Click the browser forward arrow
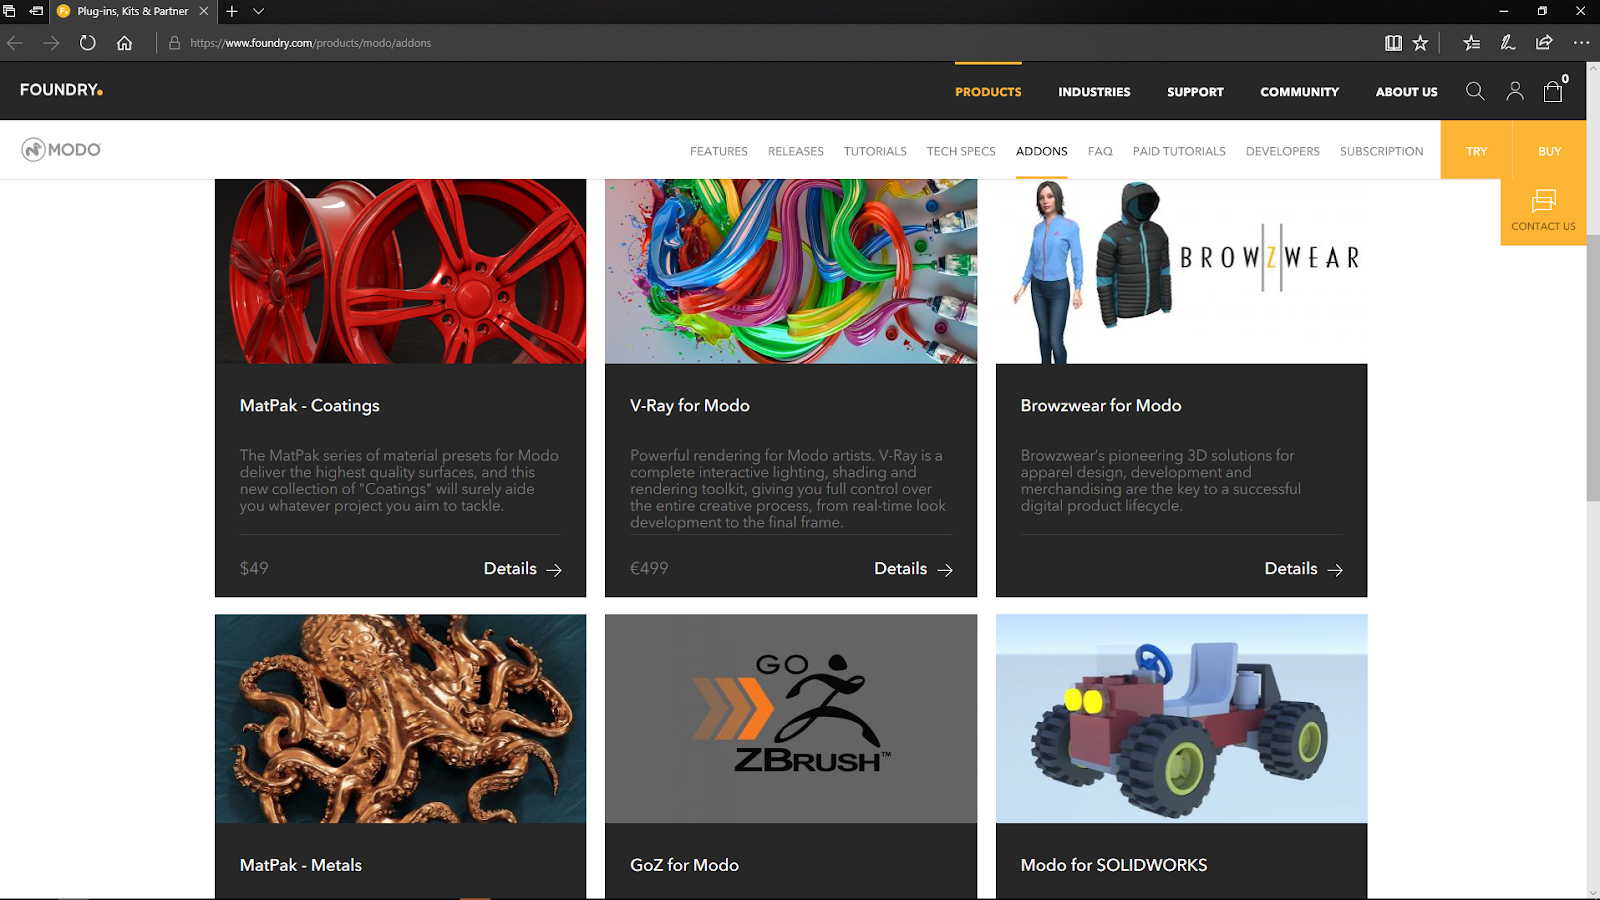 (x=51, y=43)
